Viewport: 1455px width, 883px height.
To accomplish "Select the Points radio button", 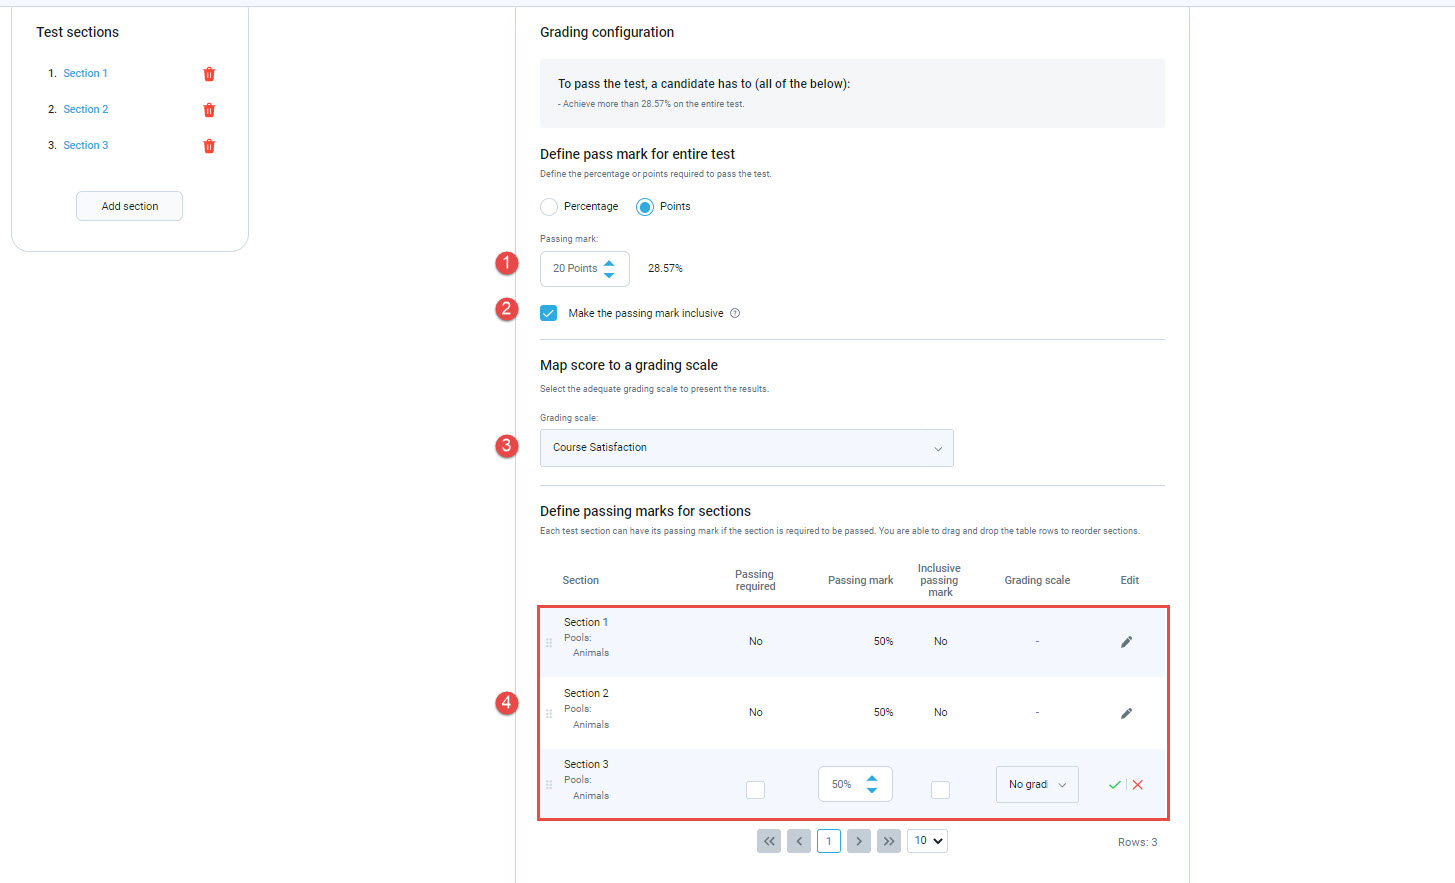I will (645, 207).
